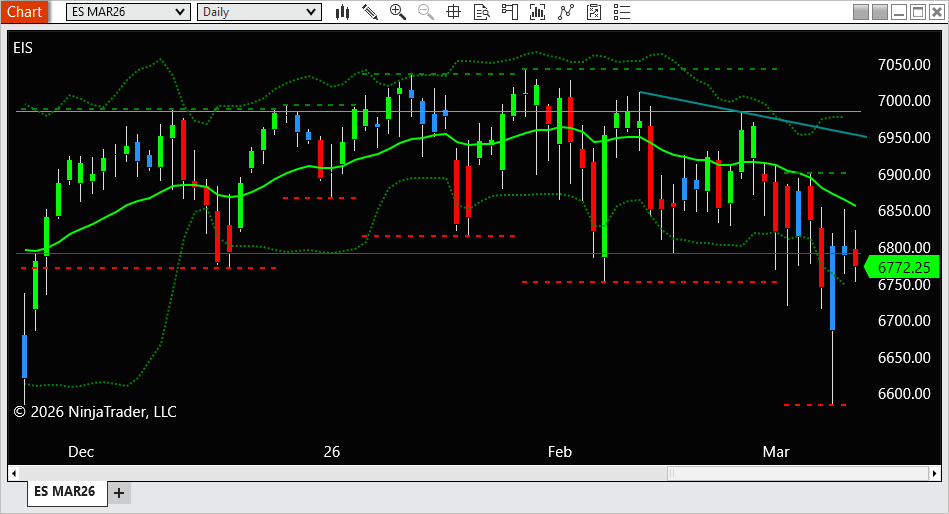The height and width of the screenshot is (514, 949).
Task: Click the 6950.00 price axis label
Action: (x=904, y=137)
